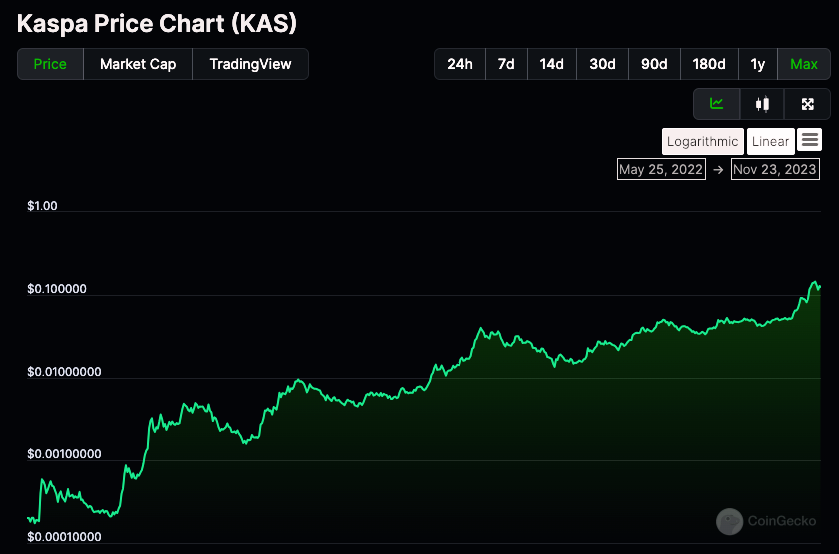839x554 pixels.
Task: Set range to 90d
Action: click(654, 64)
